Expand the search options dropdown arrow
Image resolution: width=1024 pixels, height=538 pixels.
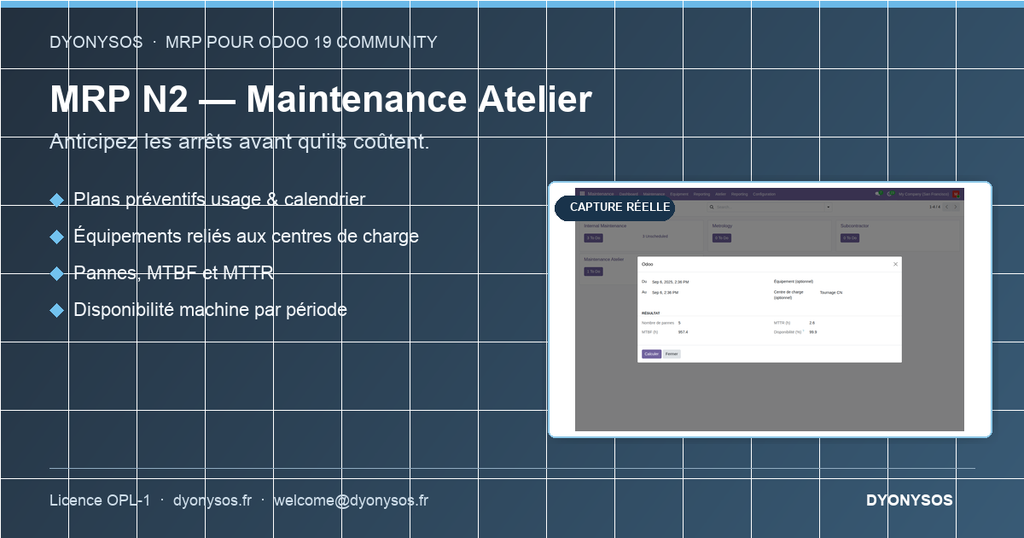coord(828,207)
